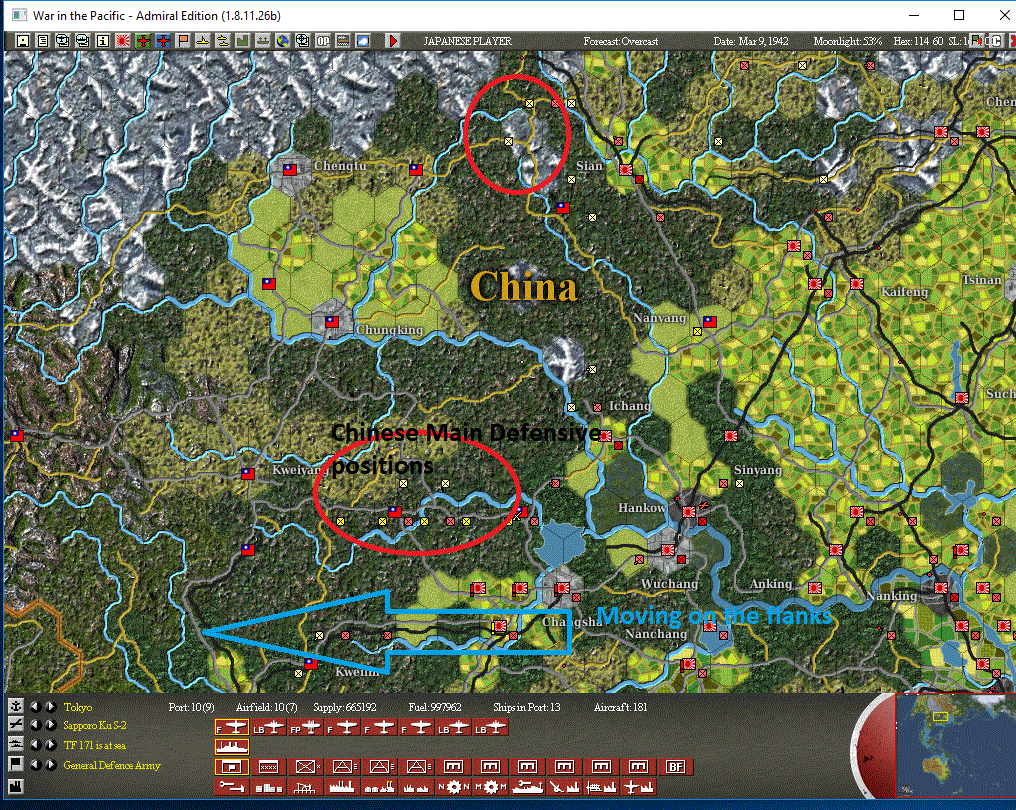Click the green industry graph toolbar icon

click(243, 41)
